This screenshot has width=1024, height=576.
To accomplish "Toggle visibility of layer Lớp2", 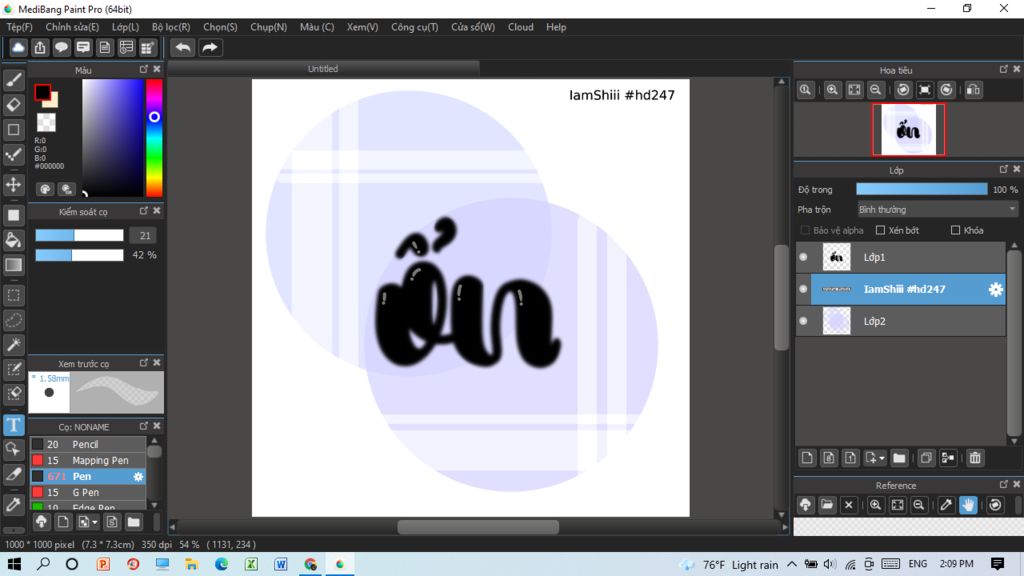I will [x=803, y=321].
